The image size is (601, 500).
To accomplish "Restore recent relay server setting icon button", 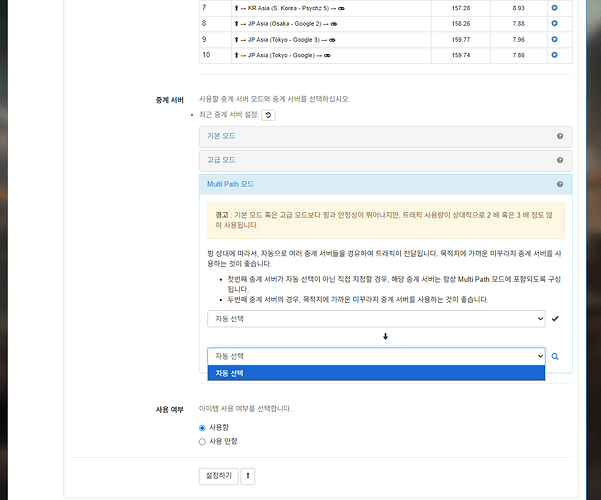I will point(268,115).
